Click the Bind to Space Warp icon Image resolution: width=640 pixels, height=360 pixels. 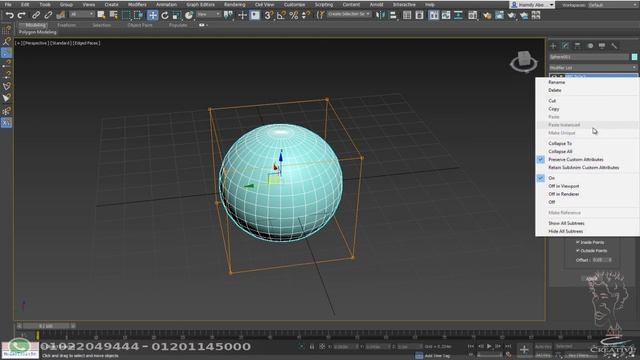(61, 16)
